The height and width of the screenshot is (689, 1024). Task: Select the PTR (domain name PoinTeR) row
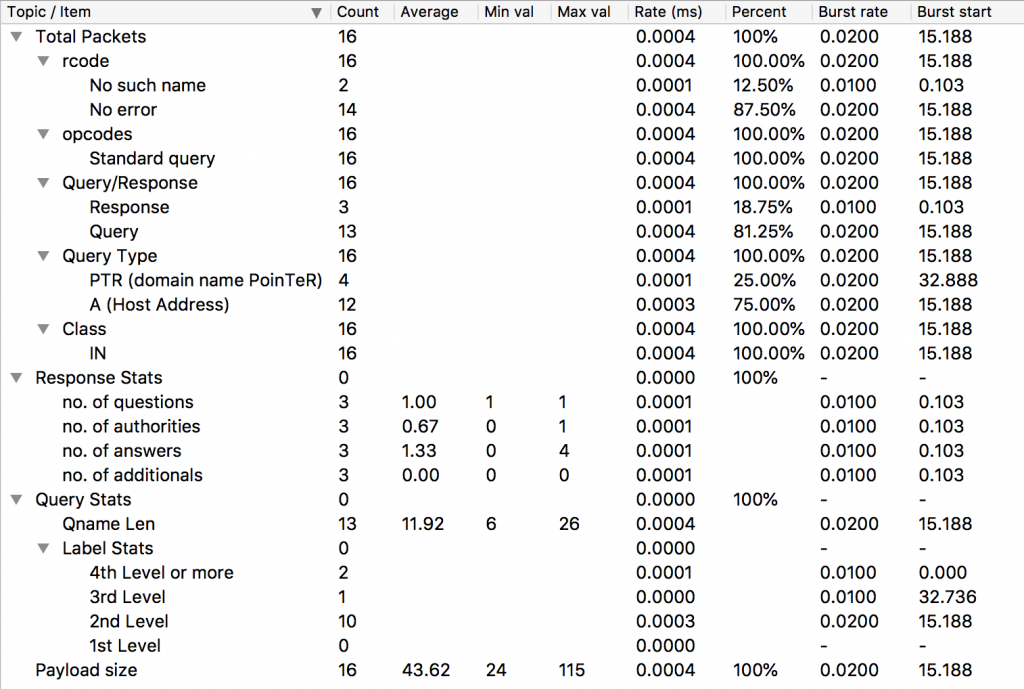(512, 281)
